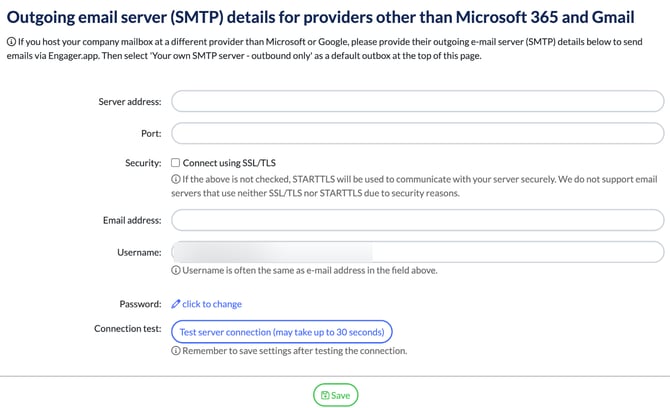This screenshot has width=670, height=408.
Task: Click the 'Email address:' label
Action: click(132, 220)
